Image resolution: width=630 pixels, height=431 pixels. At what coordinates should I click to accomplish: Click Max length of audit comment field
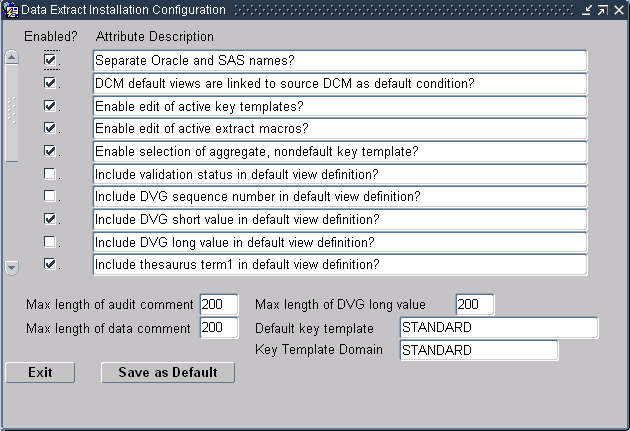click(x=219, y=304)
